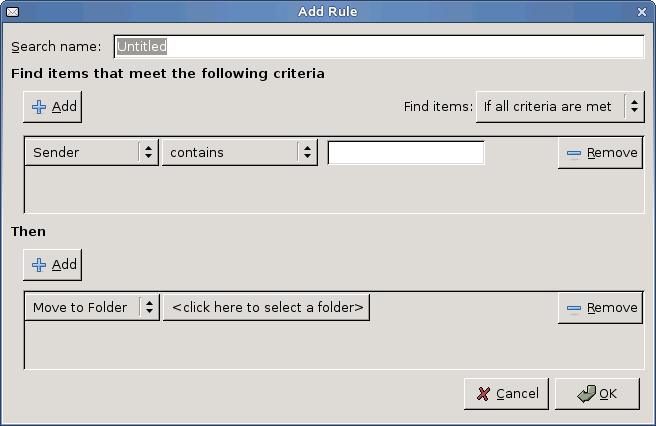Click the plus icon on the criteria Add button
The image size is (656, 426).
[x=39, y=107]
